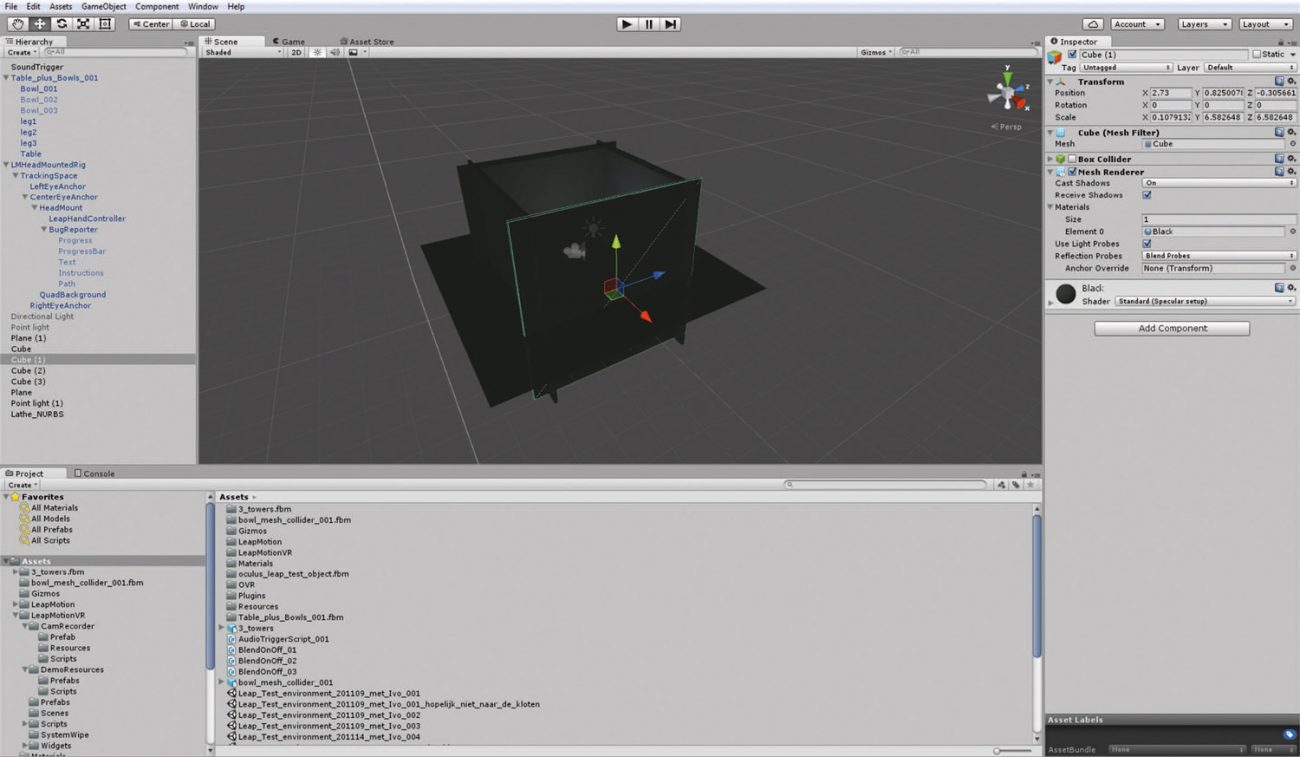1300x757 pixels.
Task: Open the Assets menu
Action: coord(60,6)
